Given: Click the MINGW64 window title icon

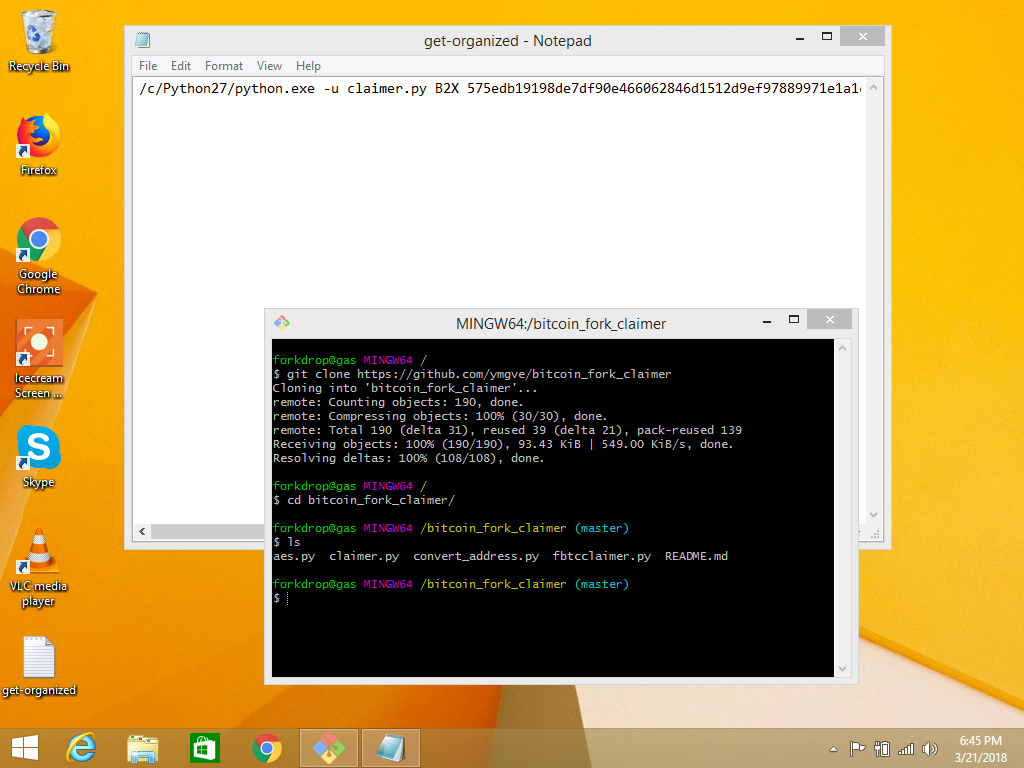Looking at the screenshot, I should 282,323.
